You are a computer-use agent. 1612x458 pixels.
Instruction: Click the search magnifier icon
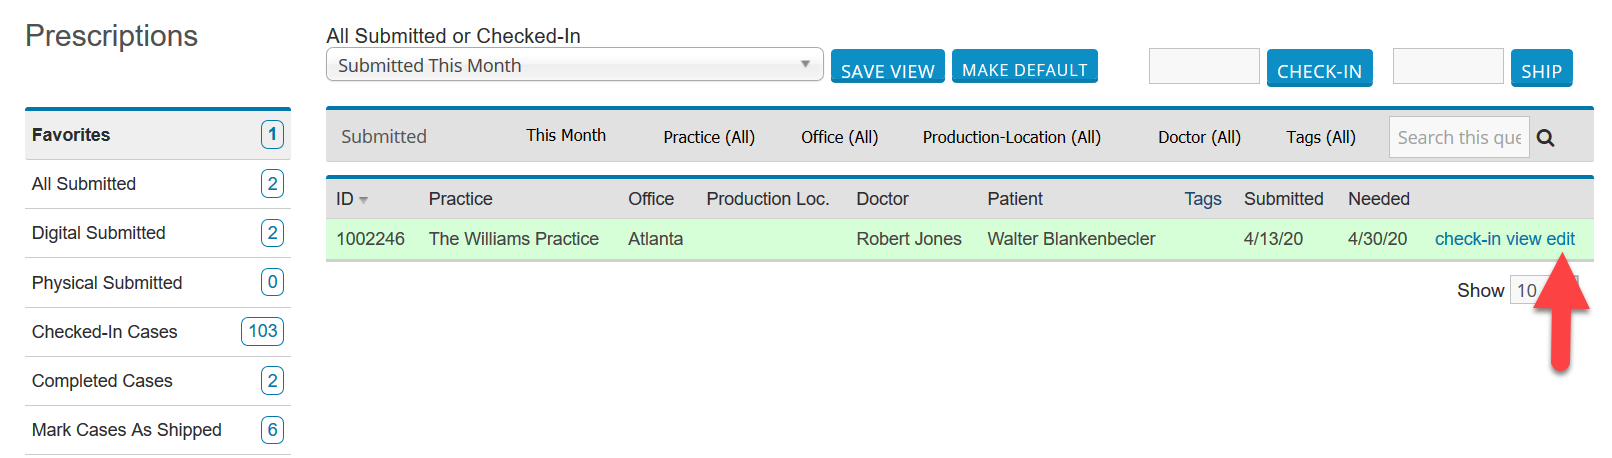(x=1545, y=138)
